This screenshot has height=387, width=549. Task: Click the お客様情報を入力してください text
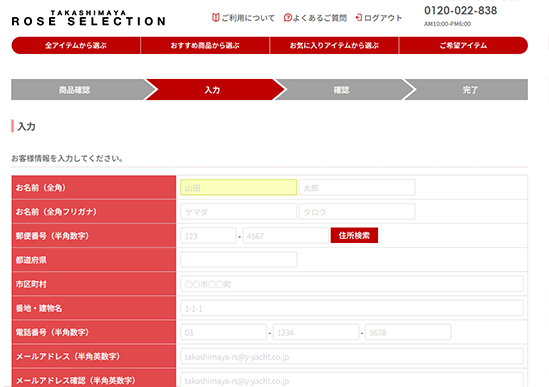67,159
